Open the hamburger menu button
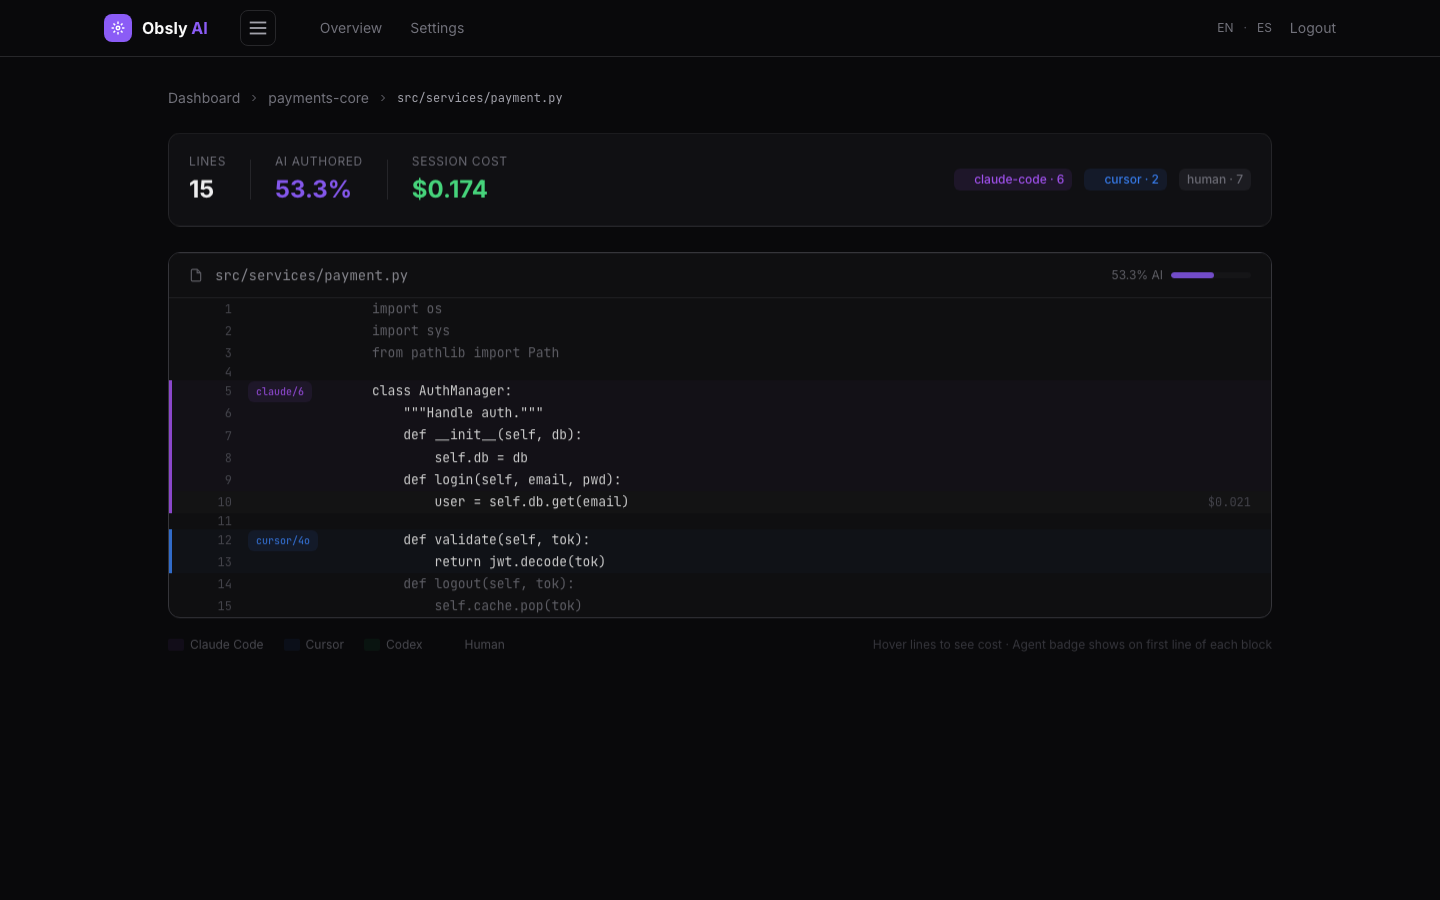 click(258, 28)
